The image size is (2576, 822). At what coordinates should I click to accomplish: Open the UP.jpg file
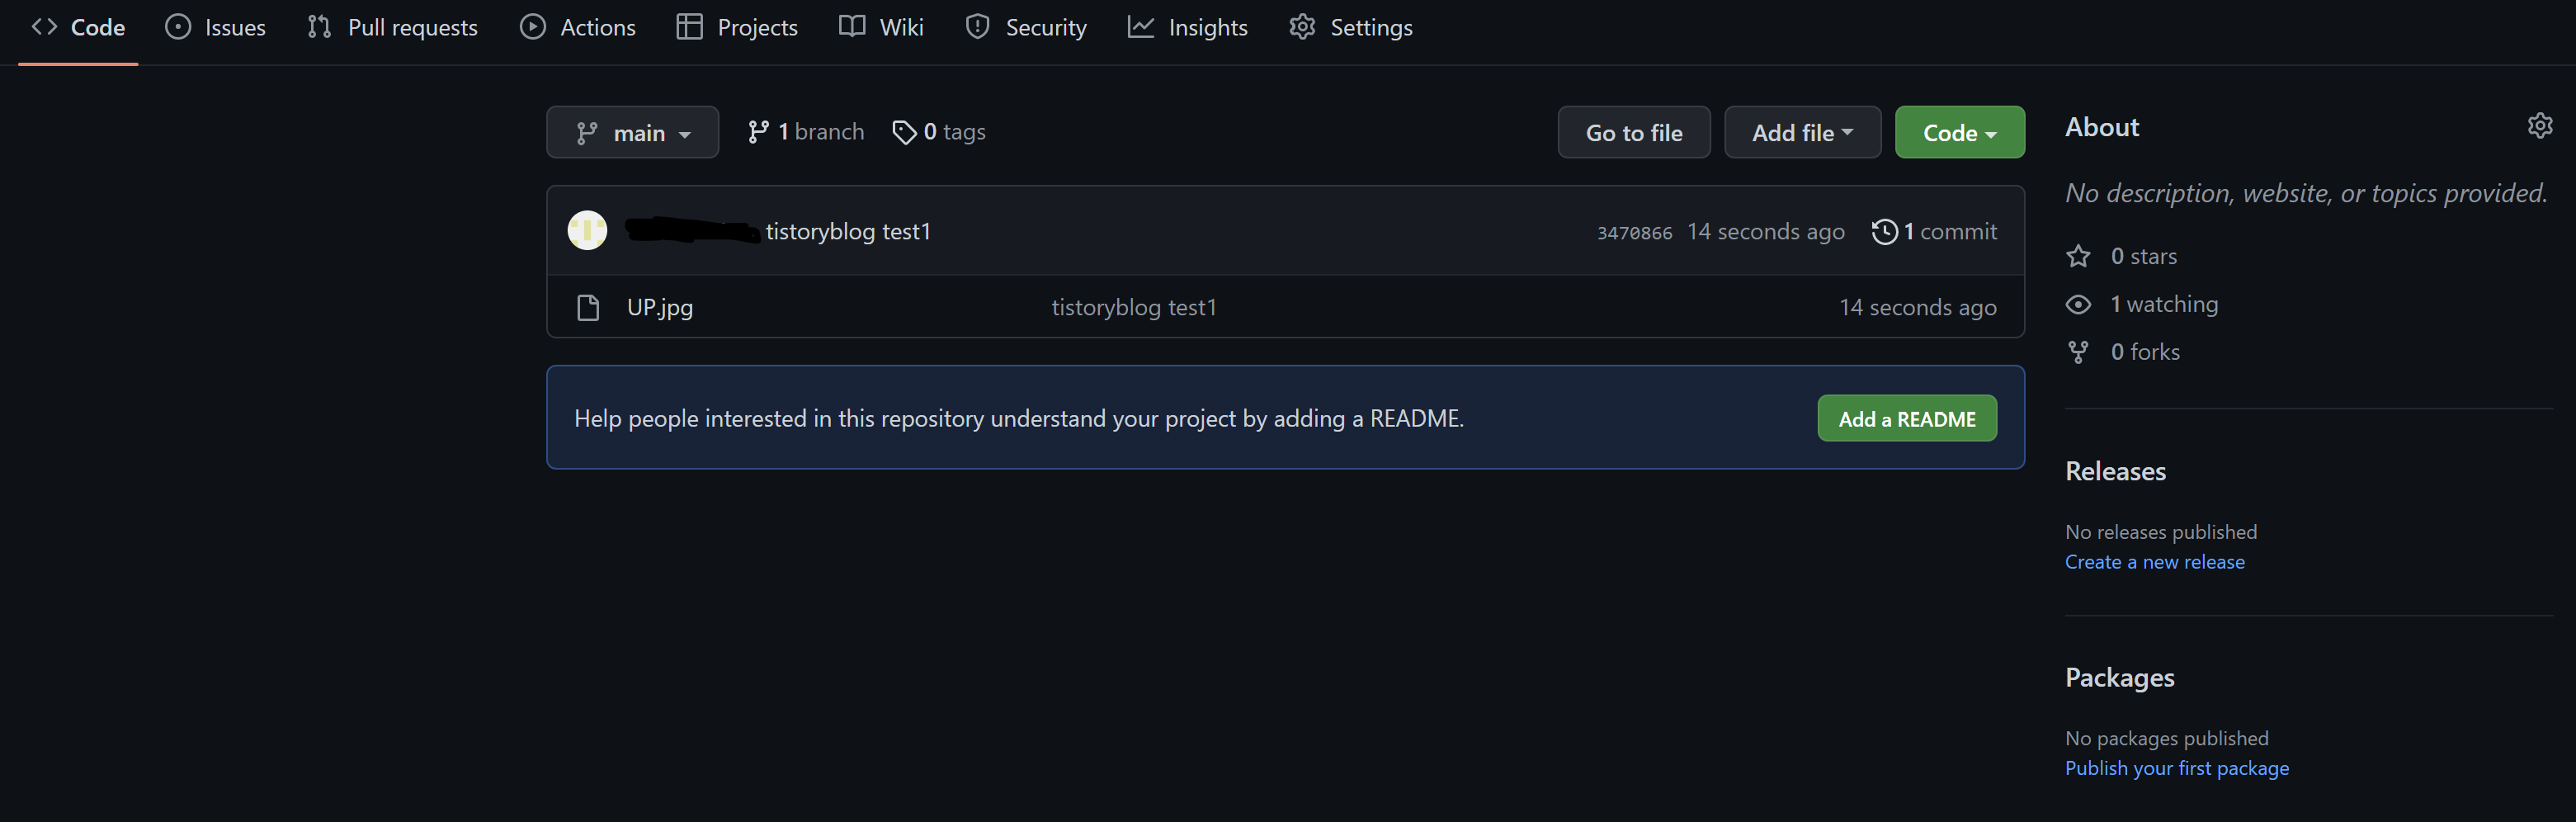pyautogui.click(x=660, y=307)
